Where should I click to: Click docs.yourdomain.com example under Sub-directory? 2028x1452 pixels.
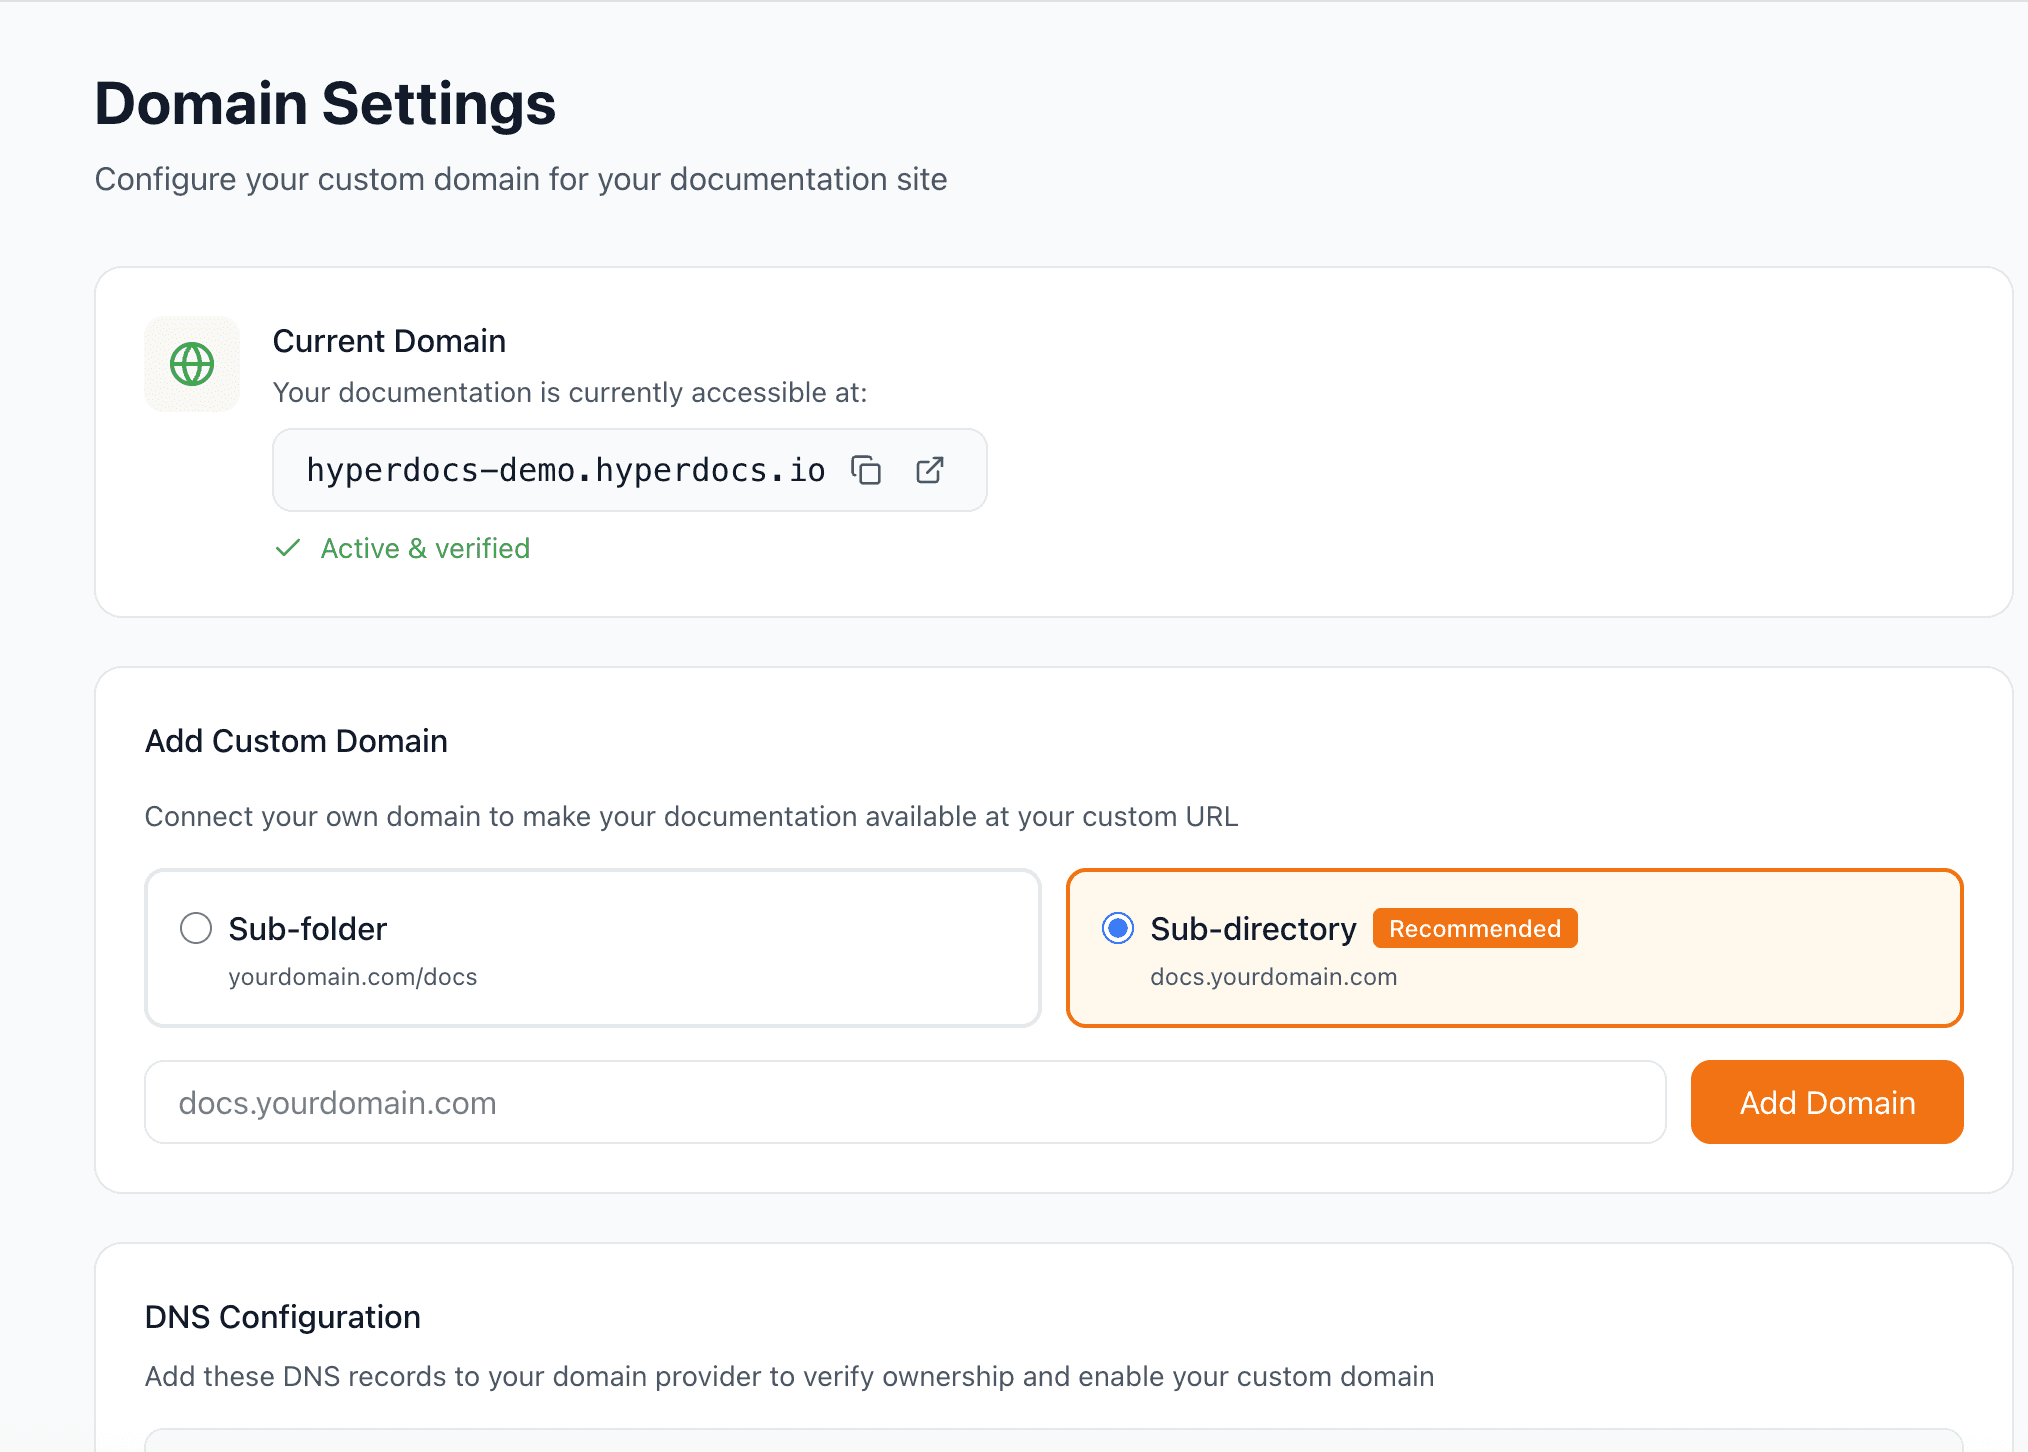(x=1273, y=977)
